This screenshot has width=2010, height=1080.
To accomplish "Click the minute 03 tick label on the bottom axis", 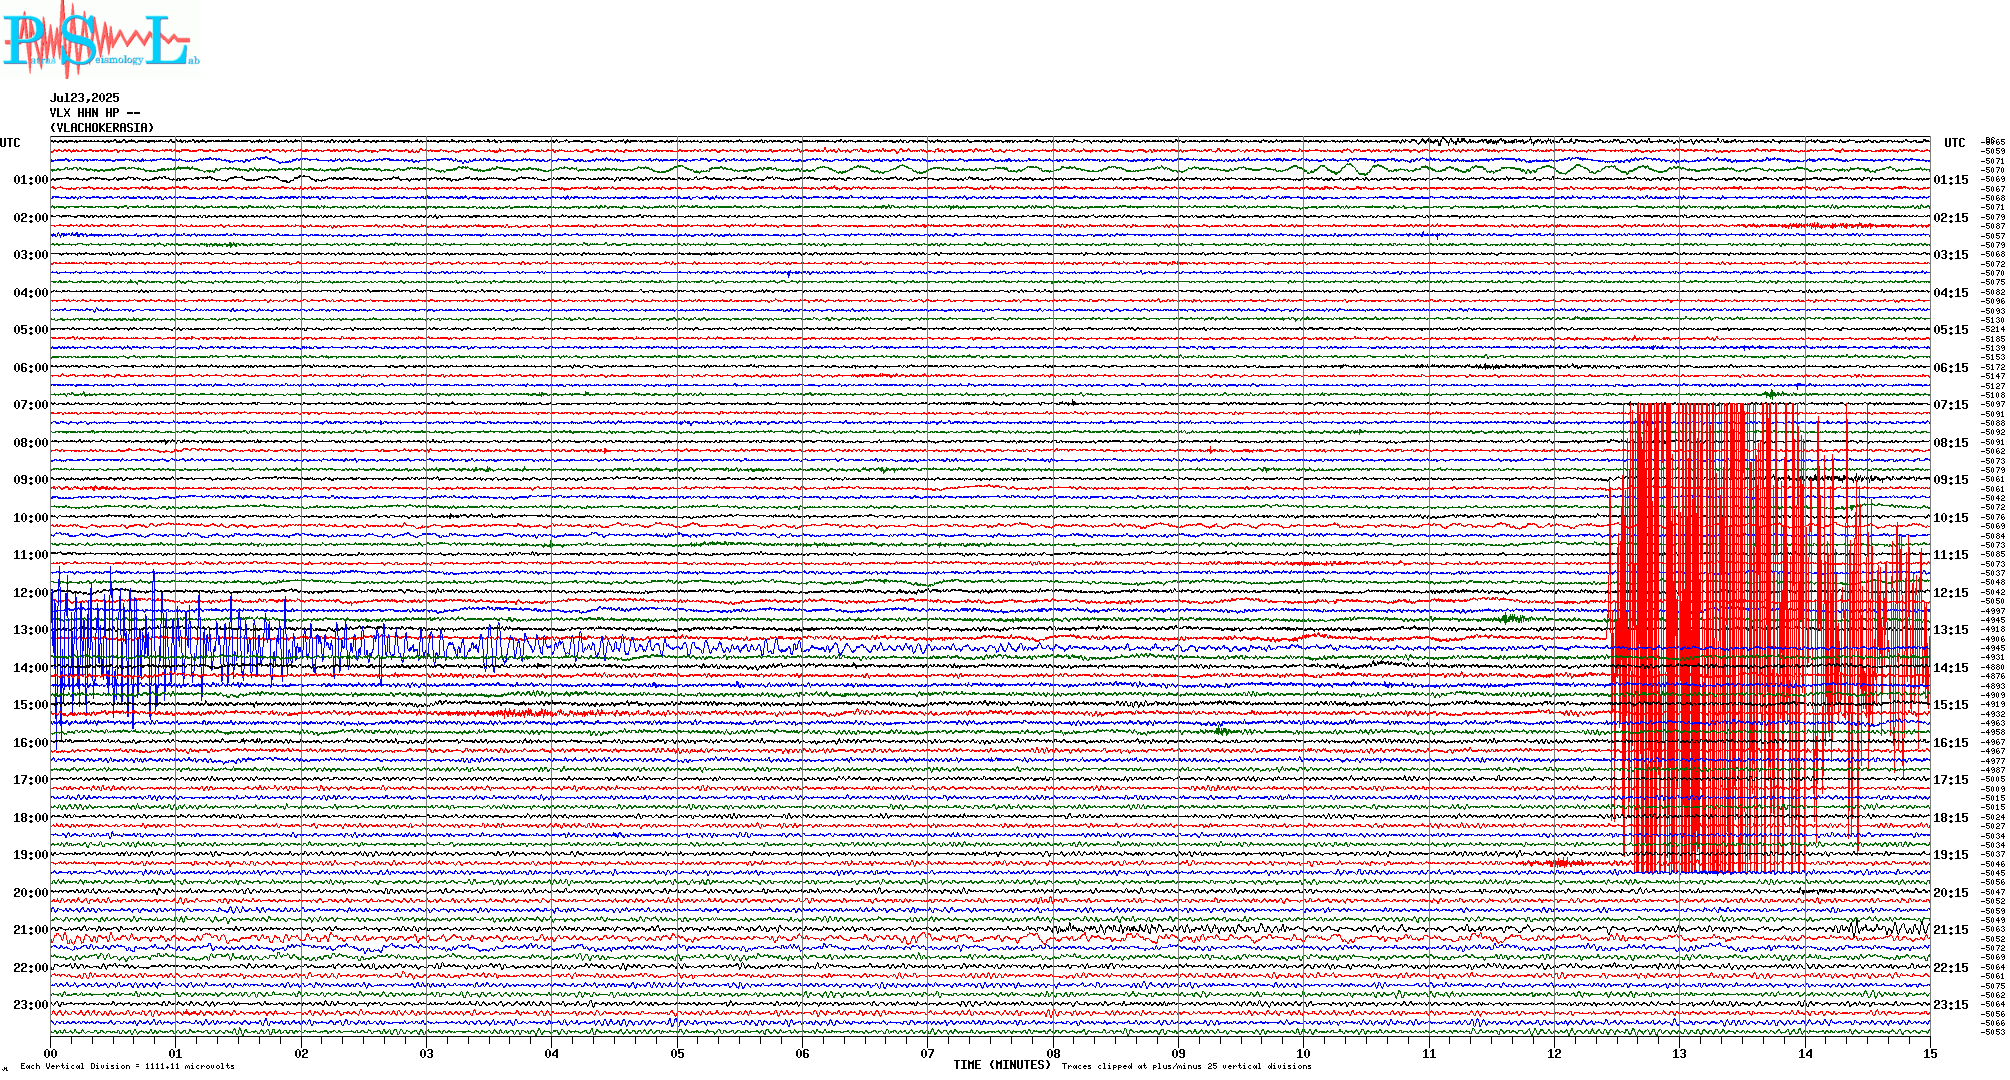I will pyautogui.click(x=427, y=1053).
